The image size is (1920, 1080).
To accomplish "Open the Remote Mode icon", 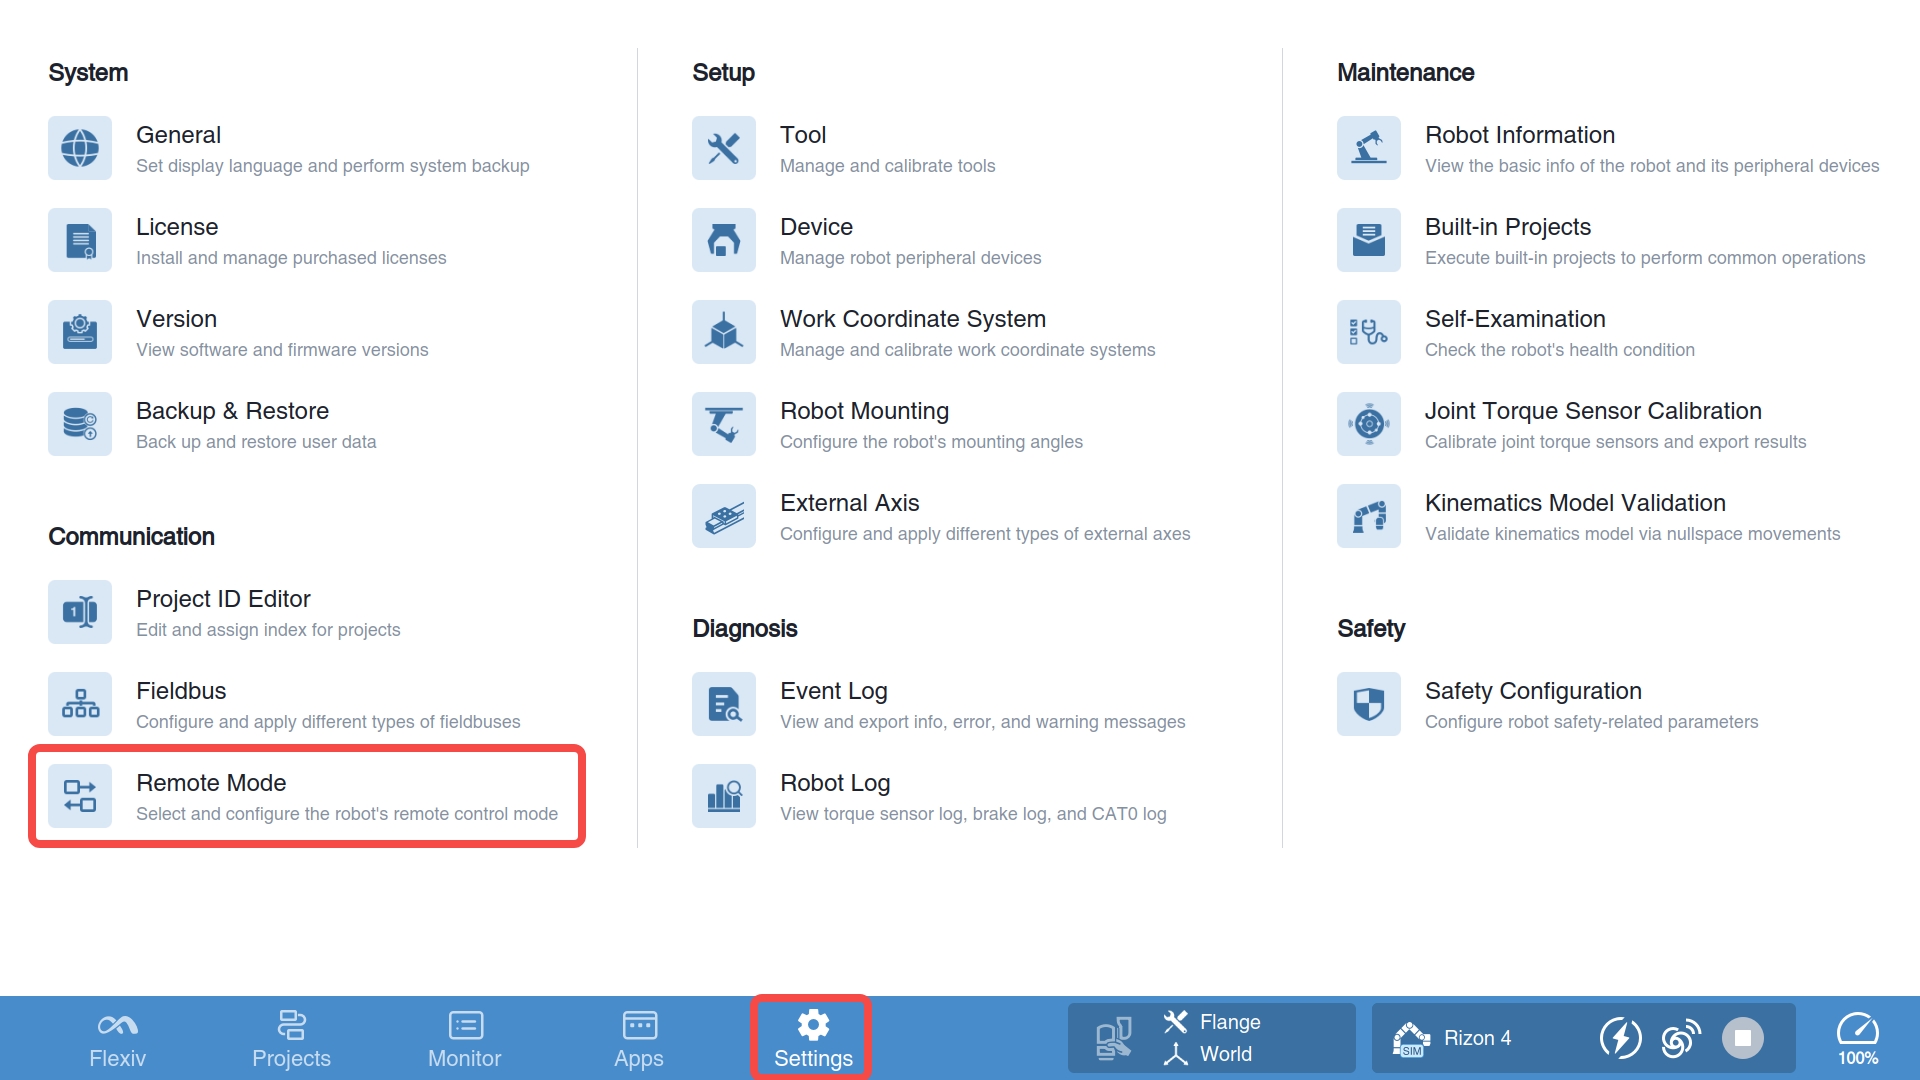I will coord(80,796).
